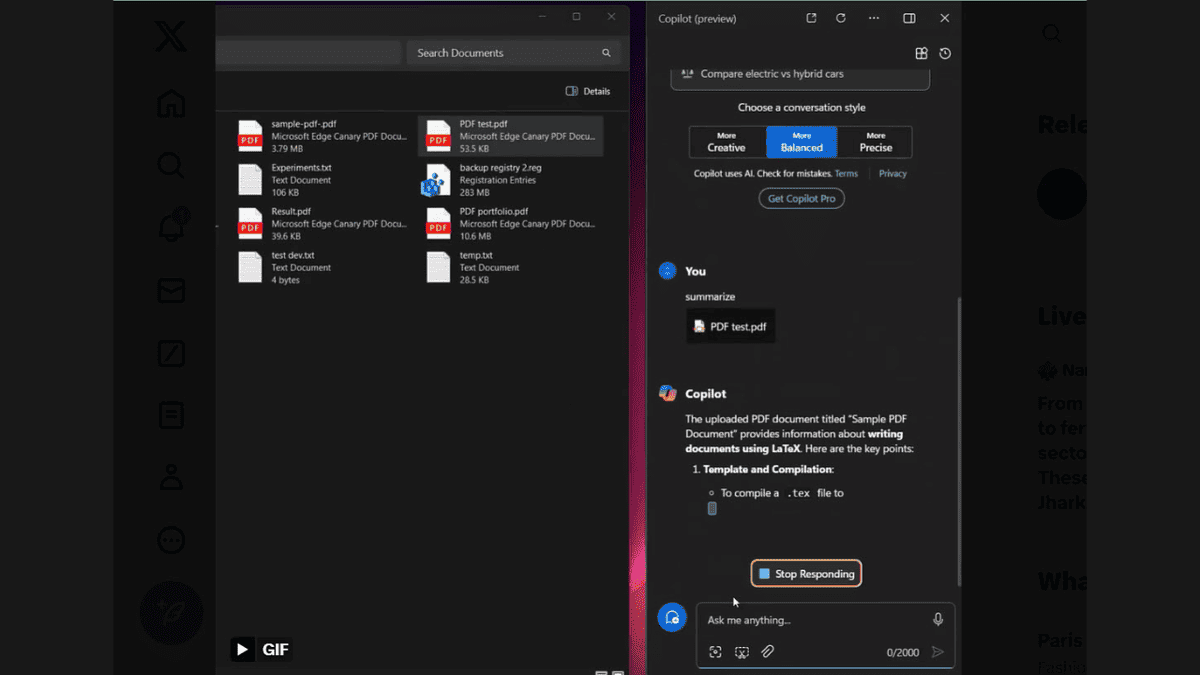Open the Grok slash icon in X sidebar

coord(171,353)
